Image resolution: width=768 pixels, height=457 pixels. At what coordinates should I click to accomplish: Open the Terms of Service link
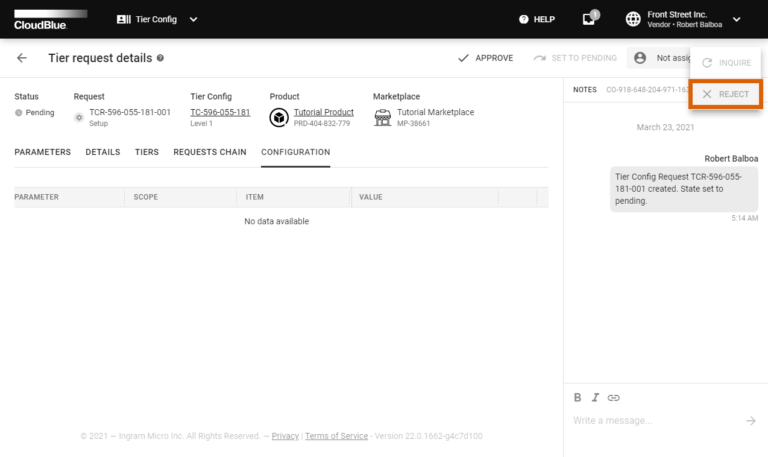pos(336,436)
